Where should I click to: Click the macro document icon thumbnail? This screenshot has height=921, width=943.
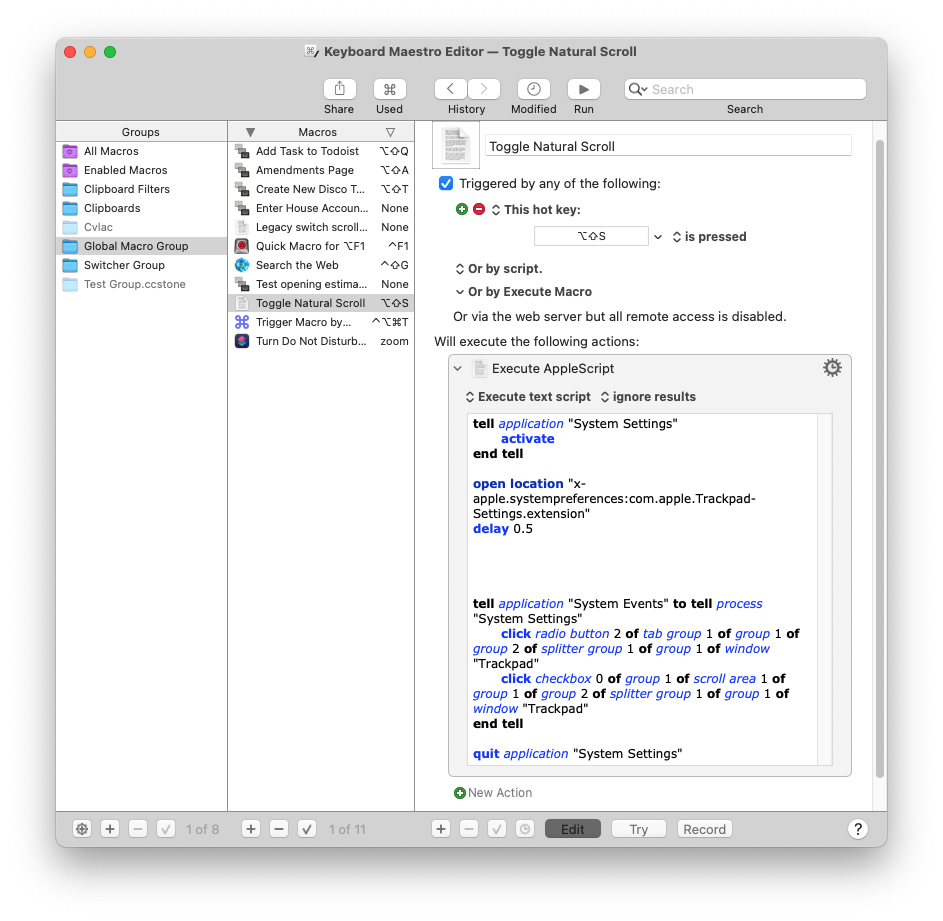pos(456,145)
